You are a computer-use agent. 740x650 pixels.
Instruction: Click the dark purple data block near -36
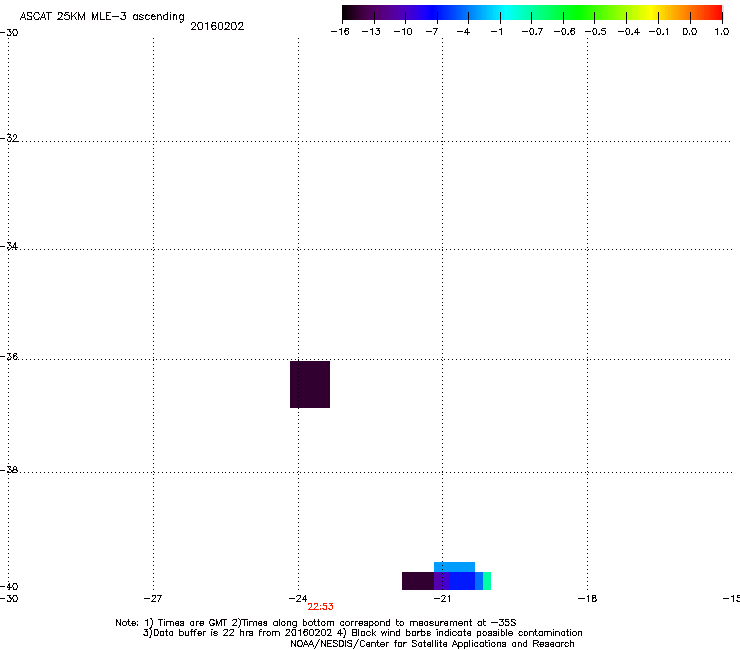pos(310,384)
